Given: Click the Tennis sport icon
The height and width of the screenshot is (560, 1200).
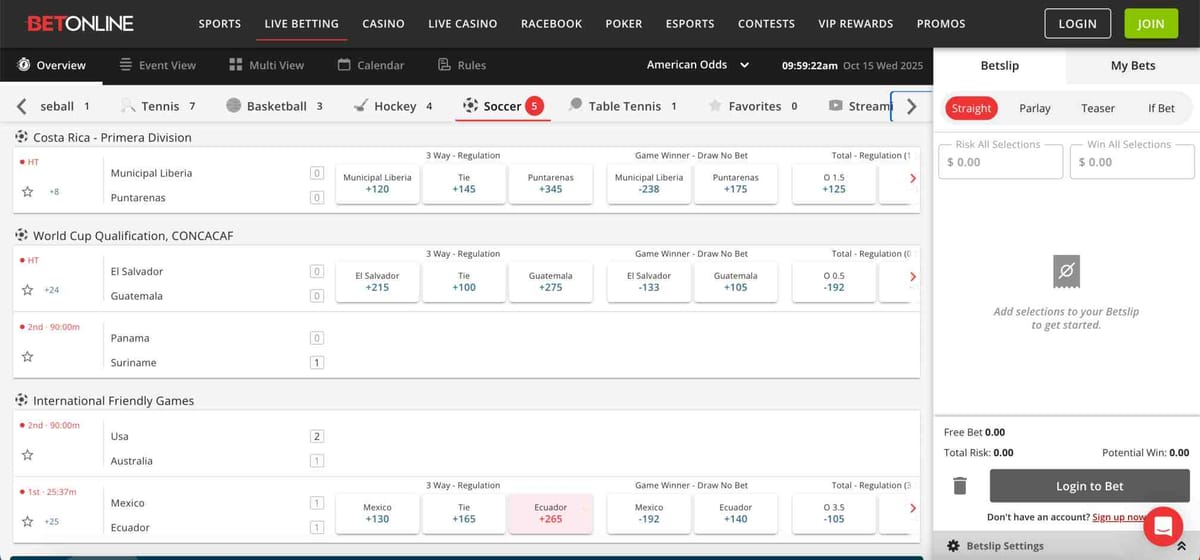Looking at the screenshot, I should coord(128,106).
